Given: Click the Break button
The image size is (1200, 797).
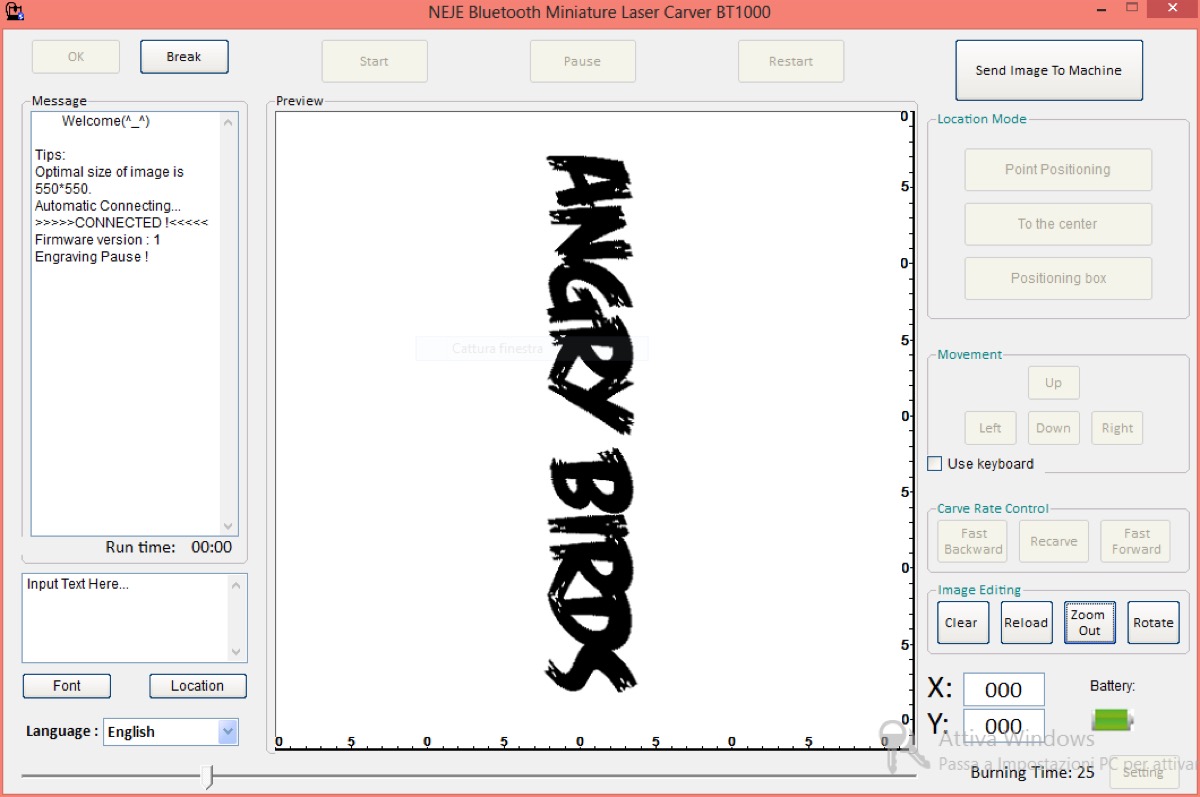Looking at the screenshot, I should coord(184,57).
